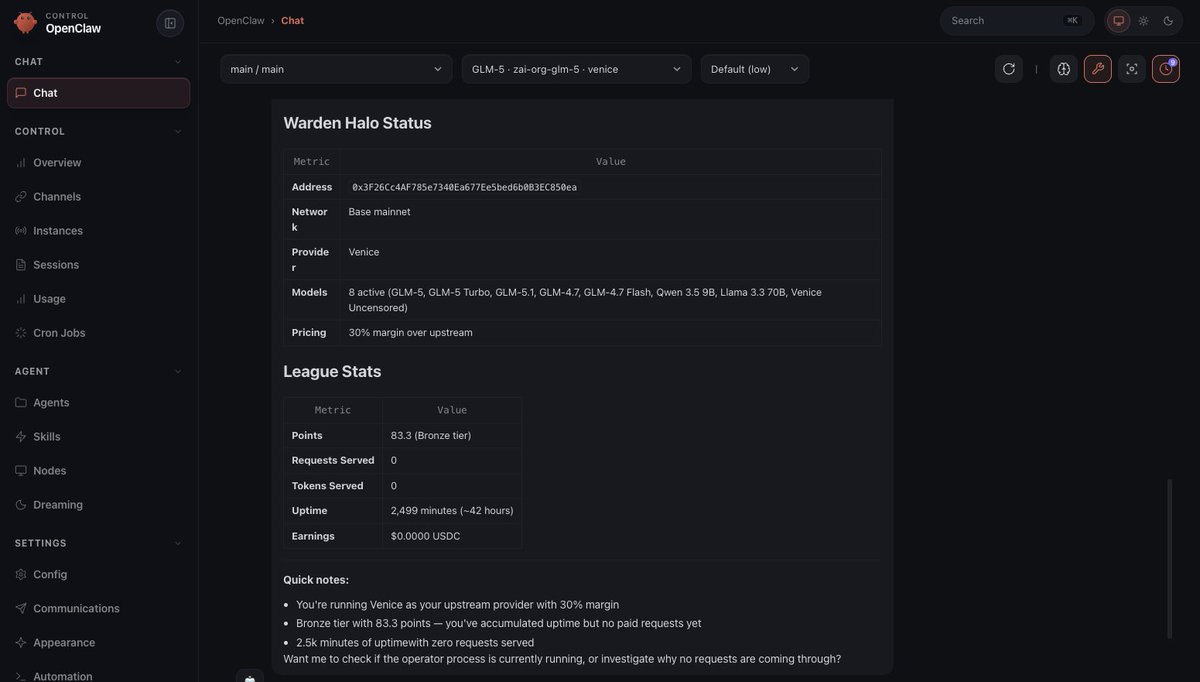Click the Appearance sparkle icon
The height and width of the screenshot is (682, 1200).
21,643
